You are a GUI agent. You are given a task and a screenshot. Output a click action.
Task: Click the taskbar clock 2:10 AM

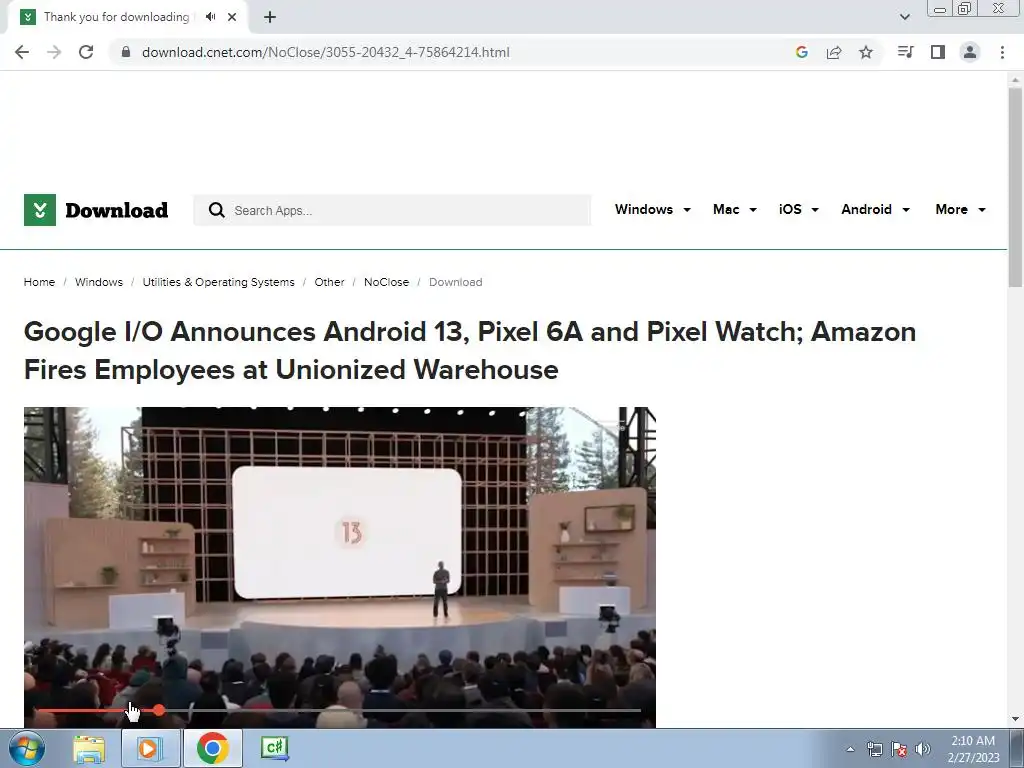click(x=973, y=749)
